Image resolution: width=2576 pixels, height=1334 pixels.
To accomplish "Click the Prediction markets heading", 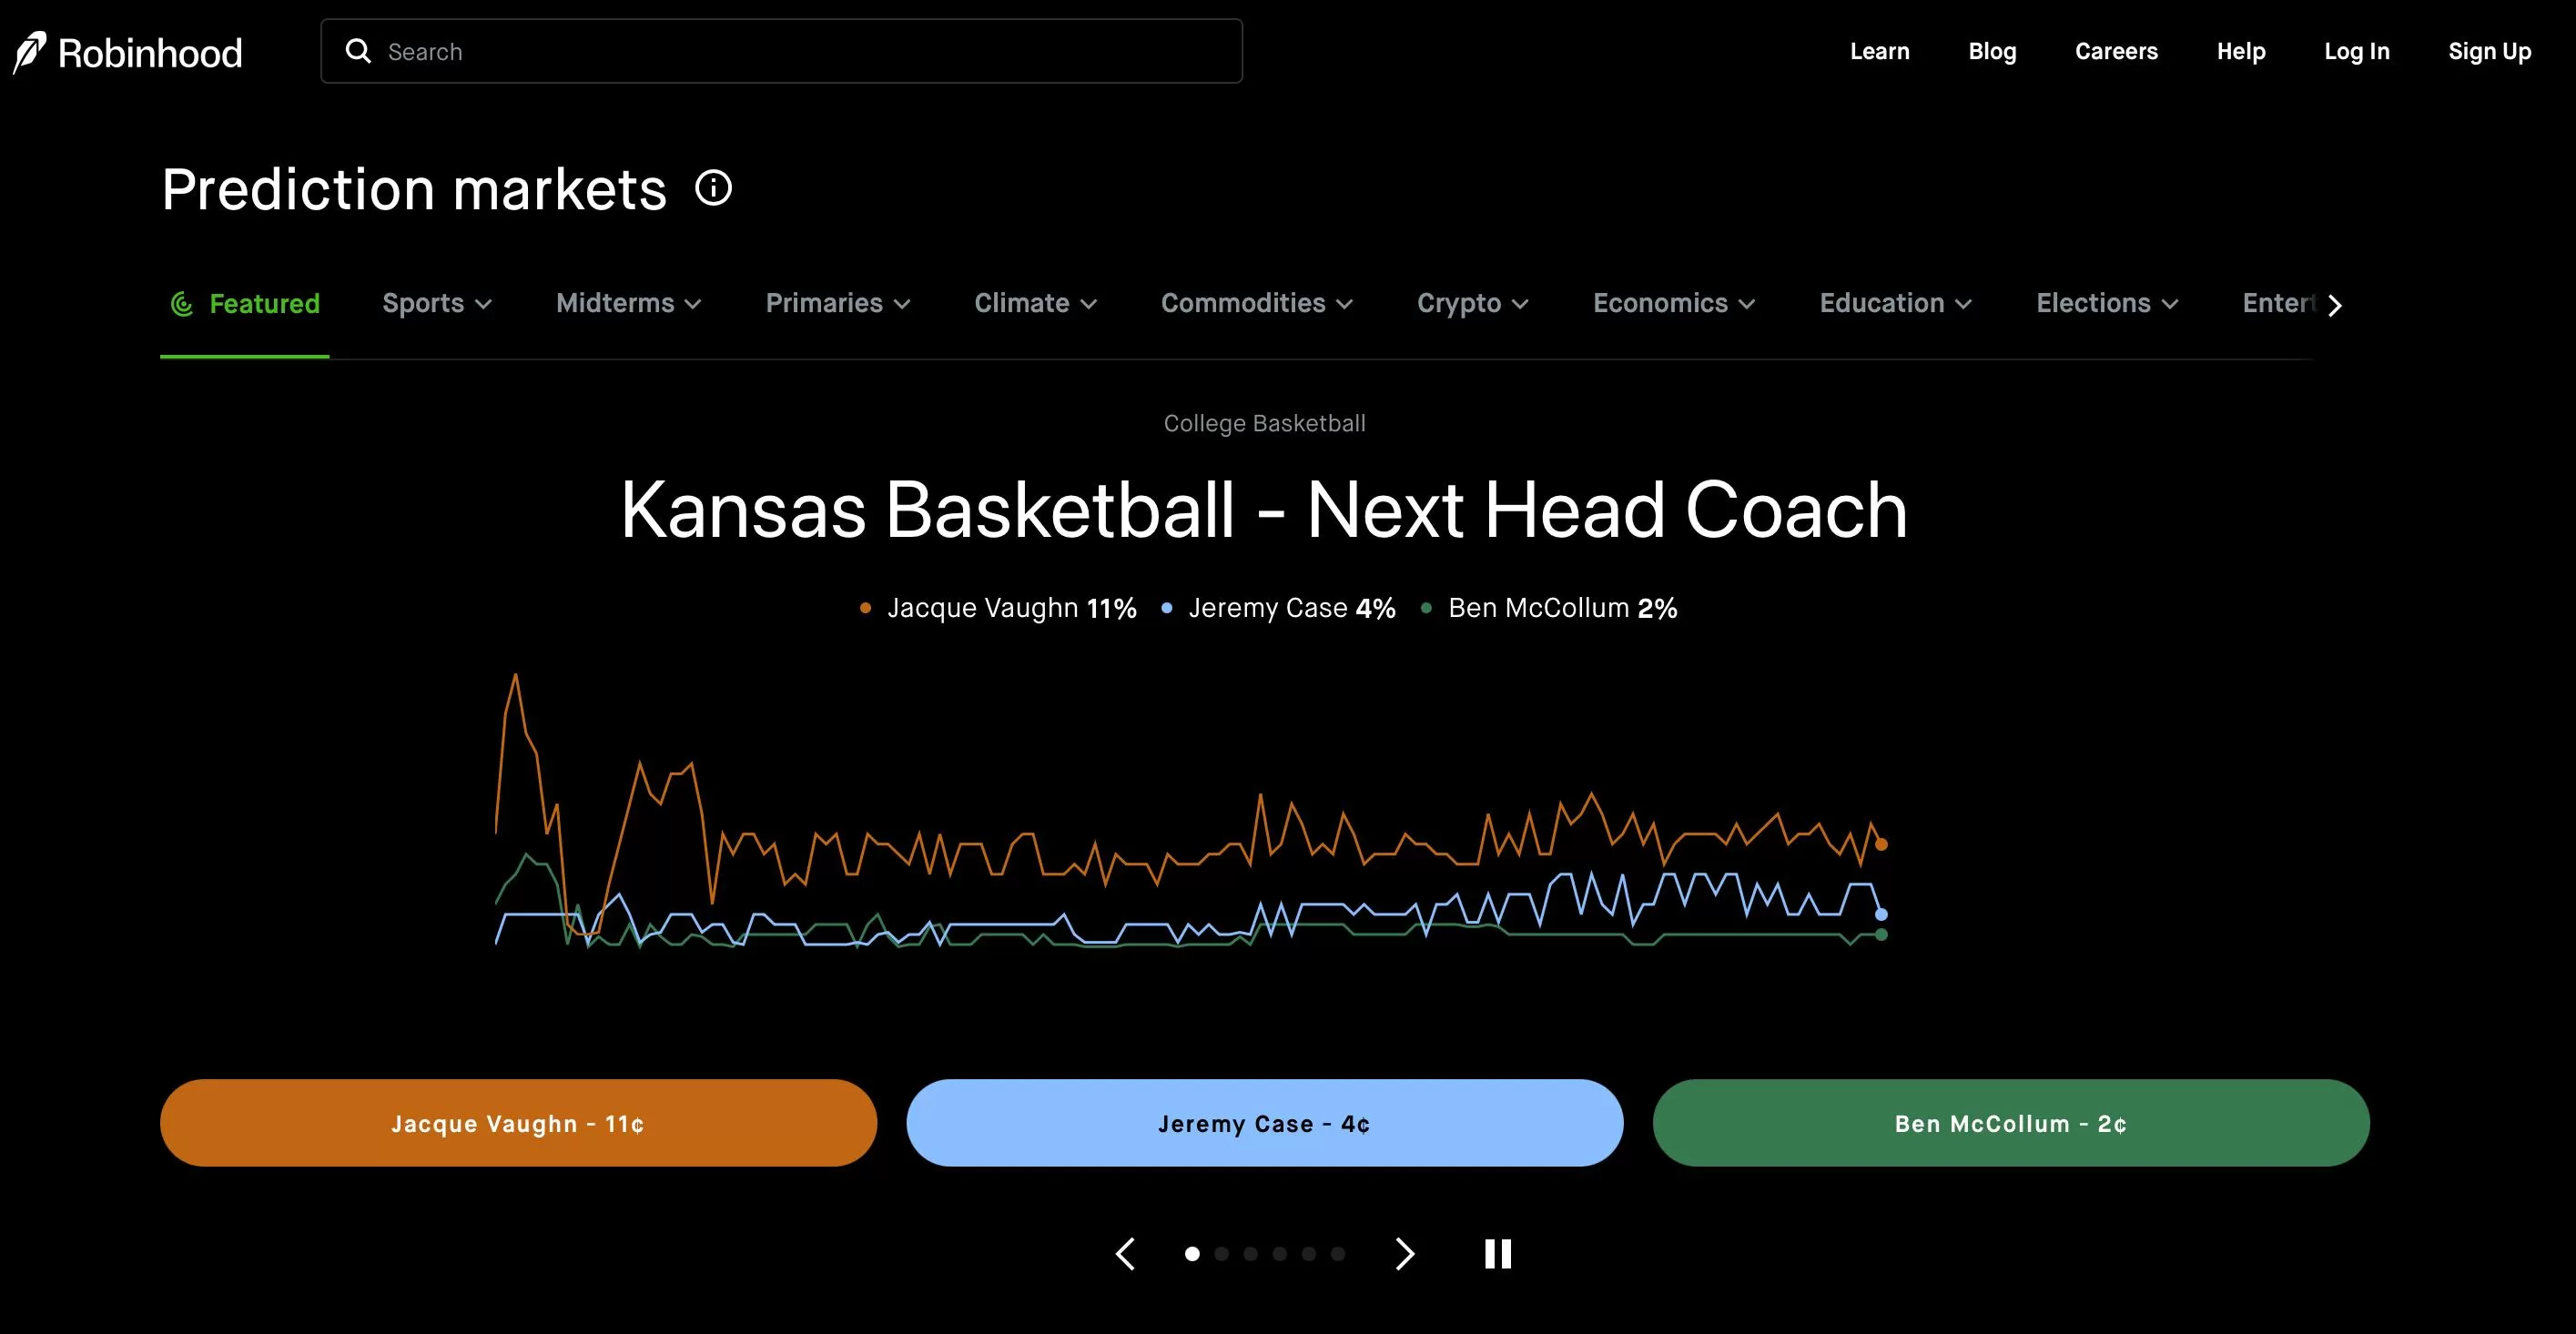I will 414,189.
